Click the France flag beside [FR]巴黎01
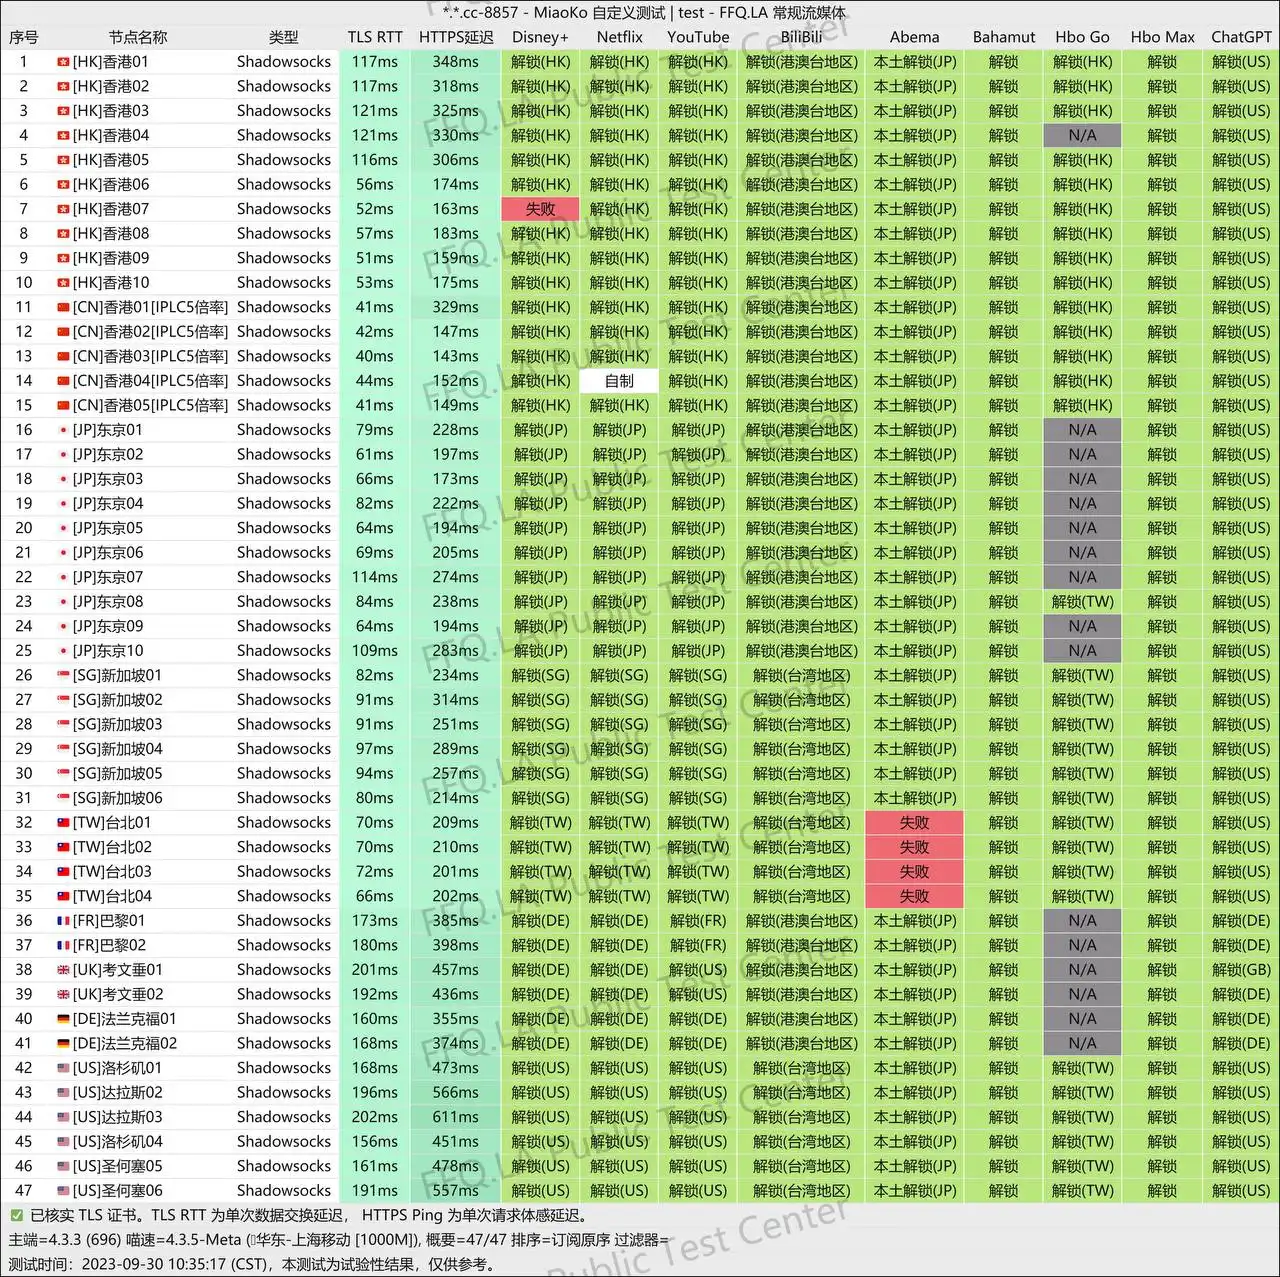 [x=63, y=921]
